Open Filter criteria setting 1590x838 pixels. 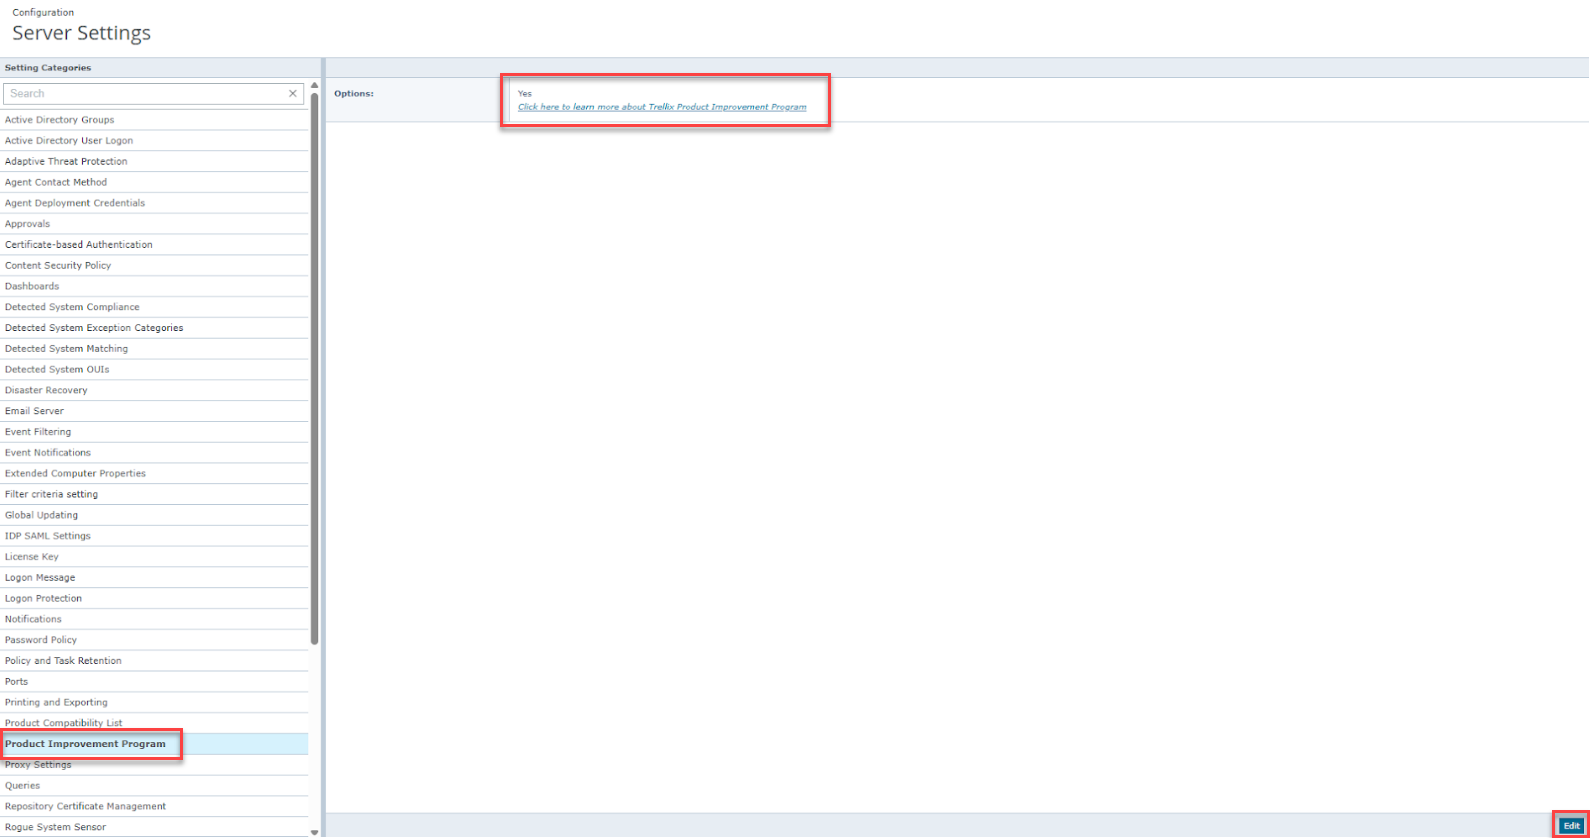pos(154,494)
